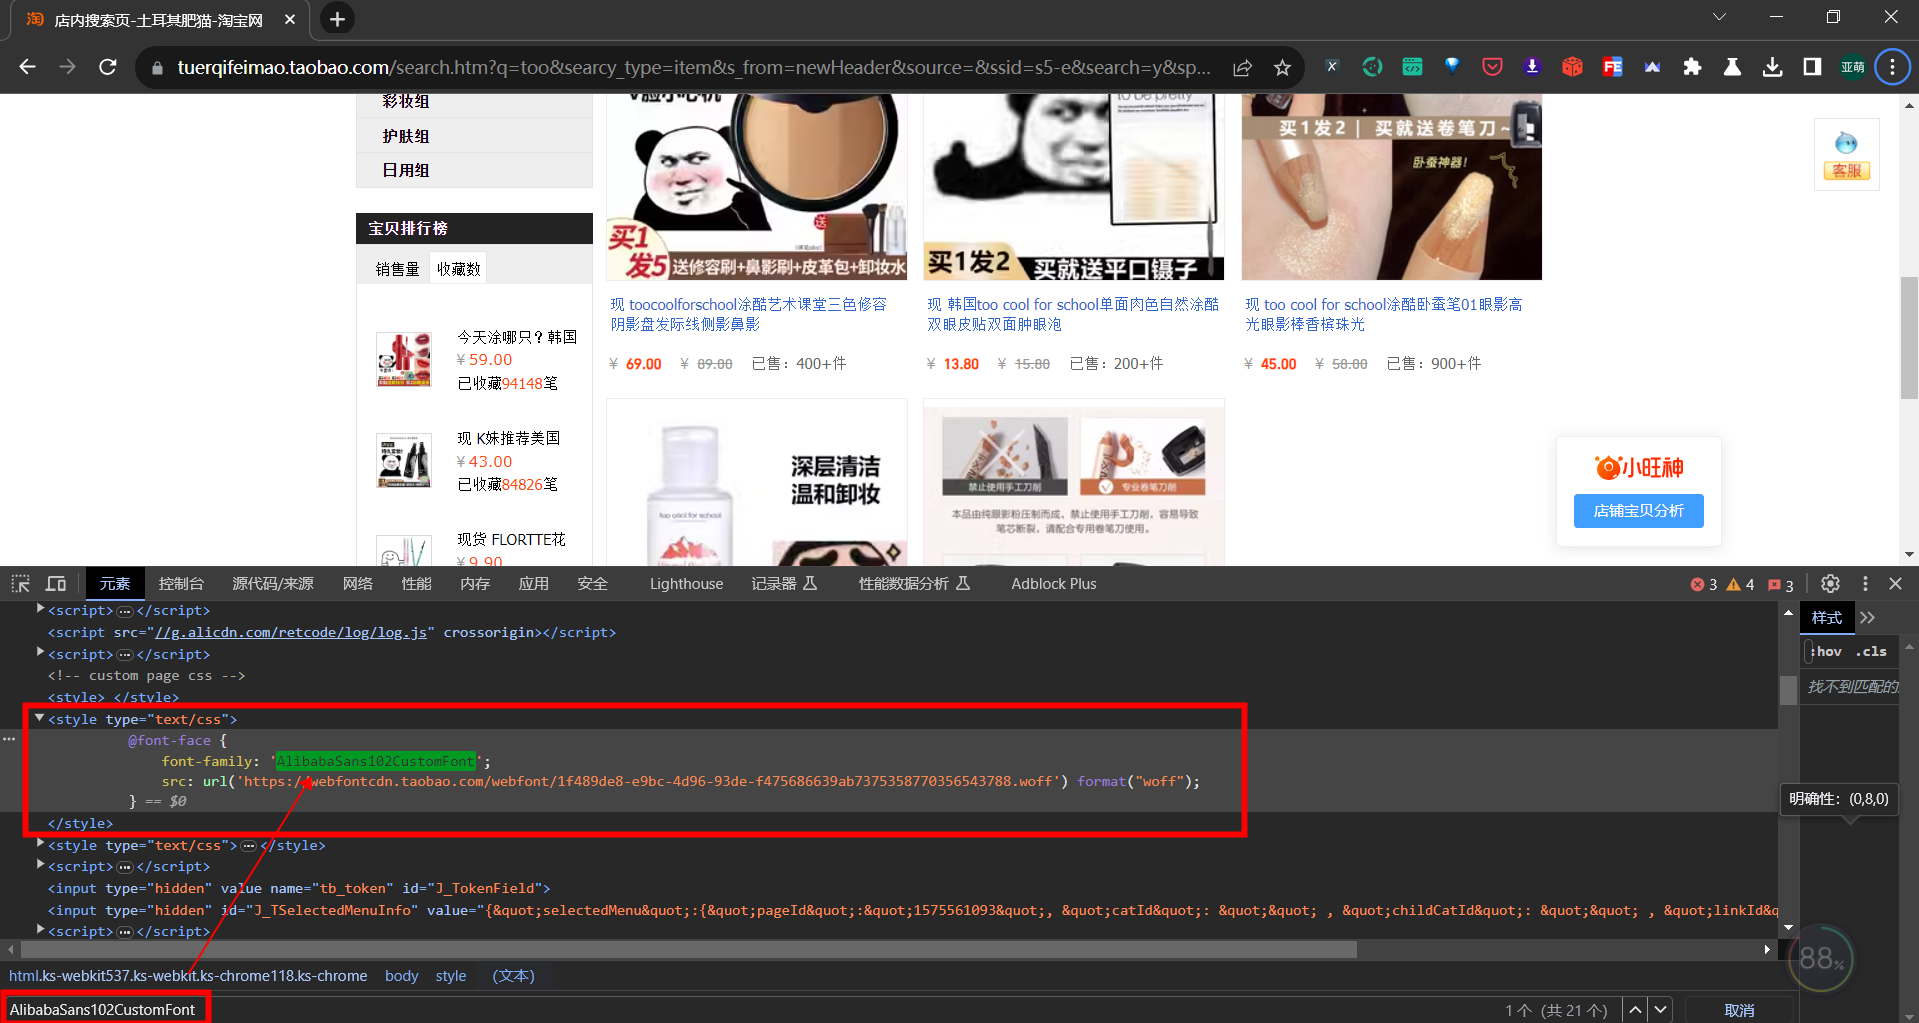Viewport: 1919px width, 1023px height.
Task: Open Chrome's three-dot menu
Action: [x=1892, y=67]
